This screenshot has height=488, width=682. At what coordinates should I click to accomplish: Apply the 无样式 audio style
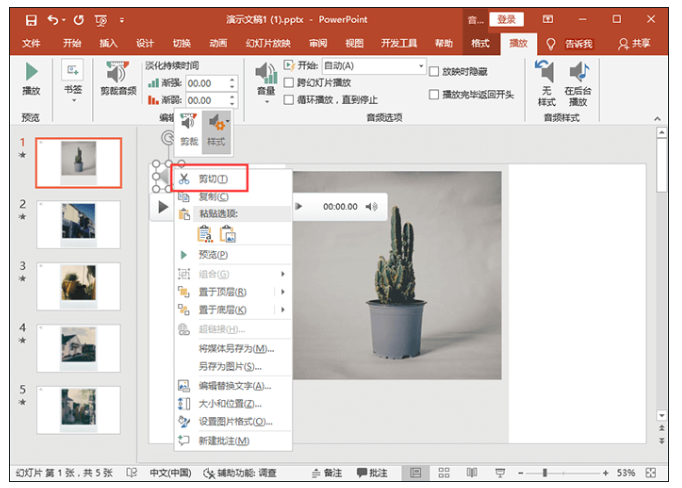click(546, 84)
